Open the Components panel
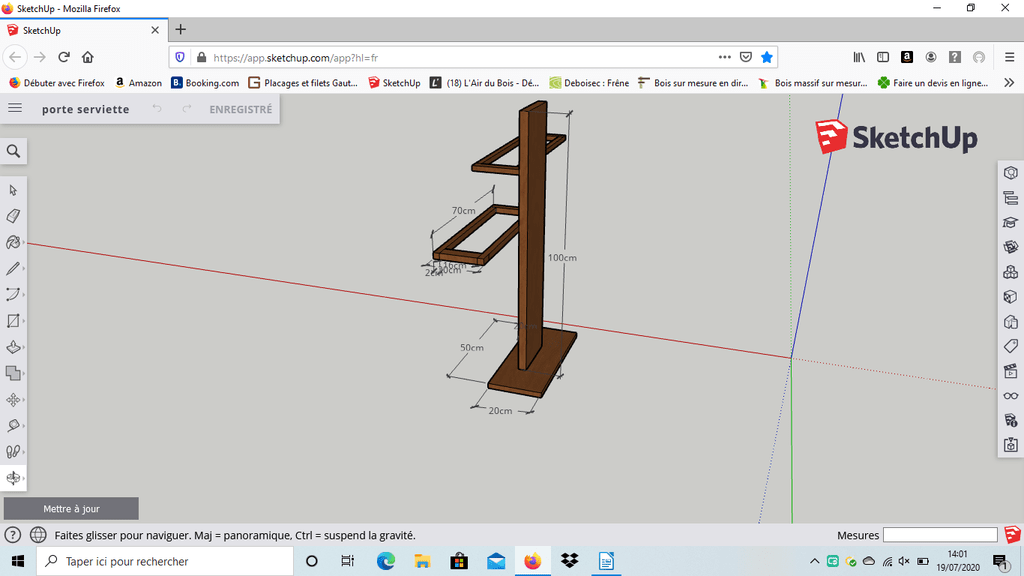 [1010, 272]
